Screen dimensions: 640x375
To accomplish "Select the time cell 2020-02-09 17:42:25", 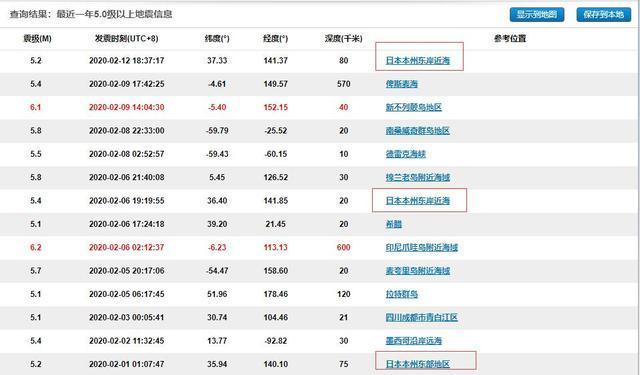I will 127,84.
